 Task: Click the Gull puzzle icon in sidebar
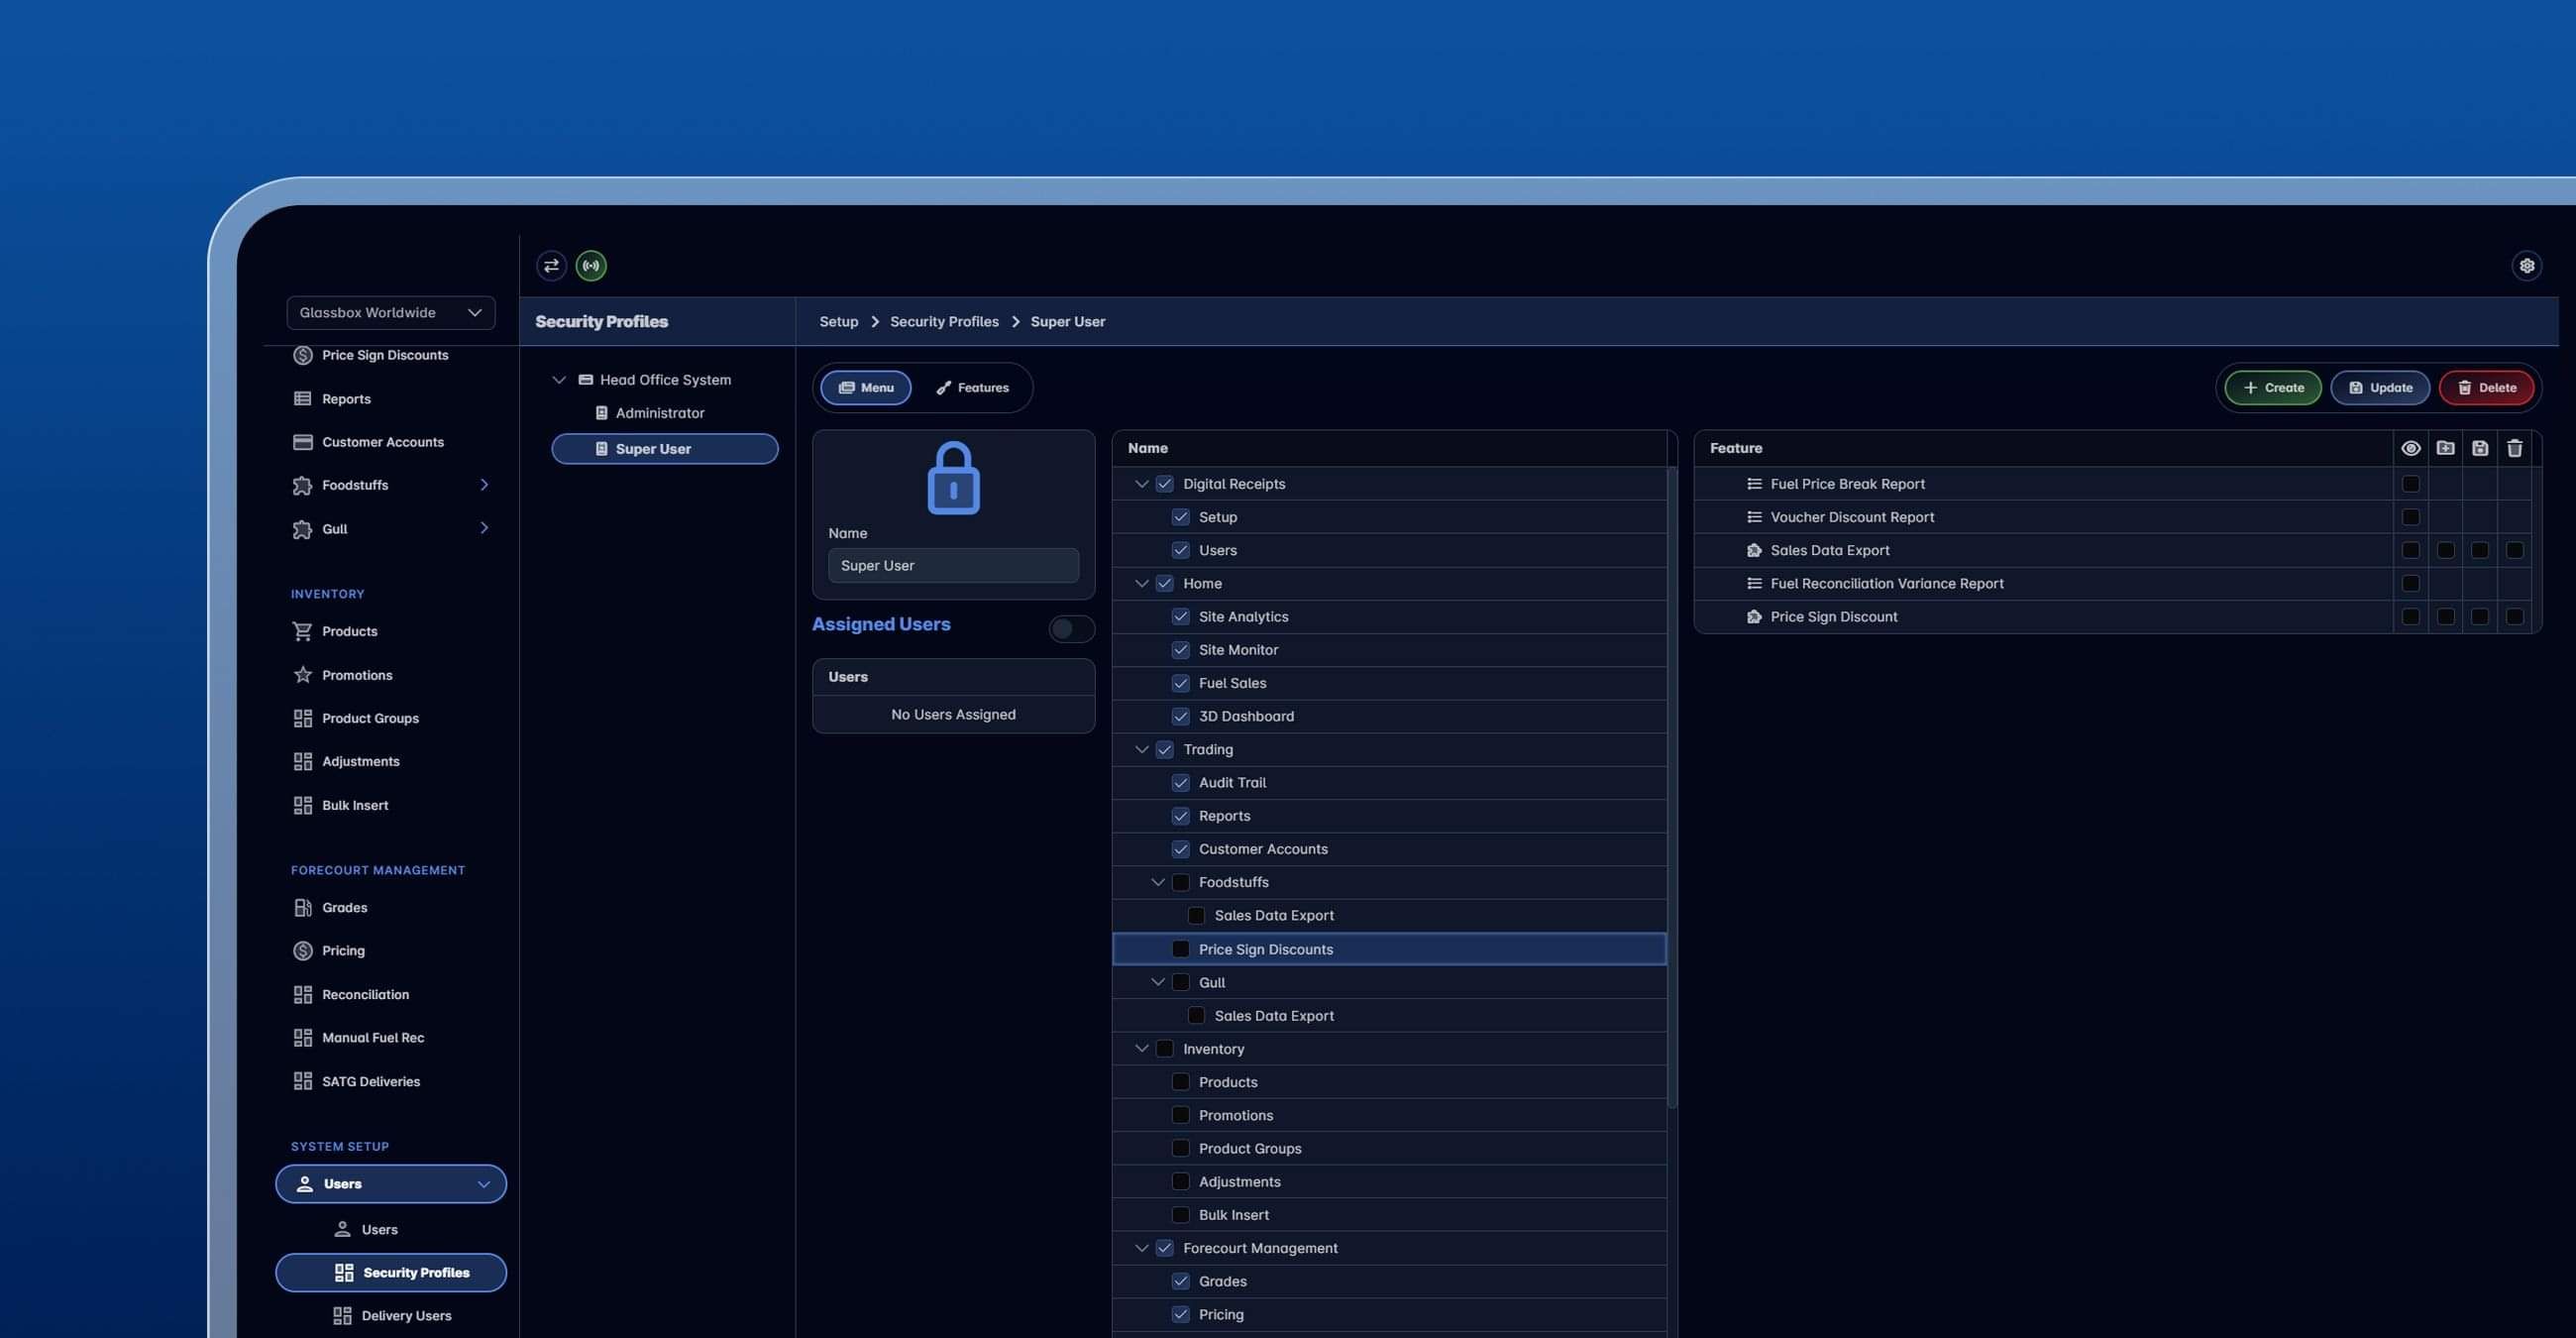pos(302,529)
